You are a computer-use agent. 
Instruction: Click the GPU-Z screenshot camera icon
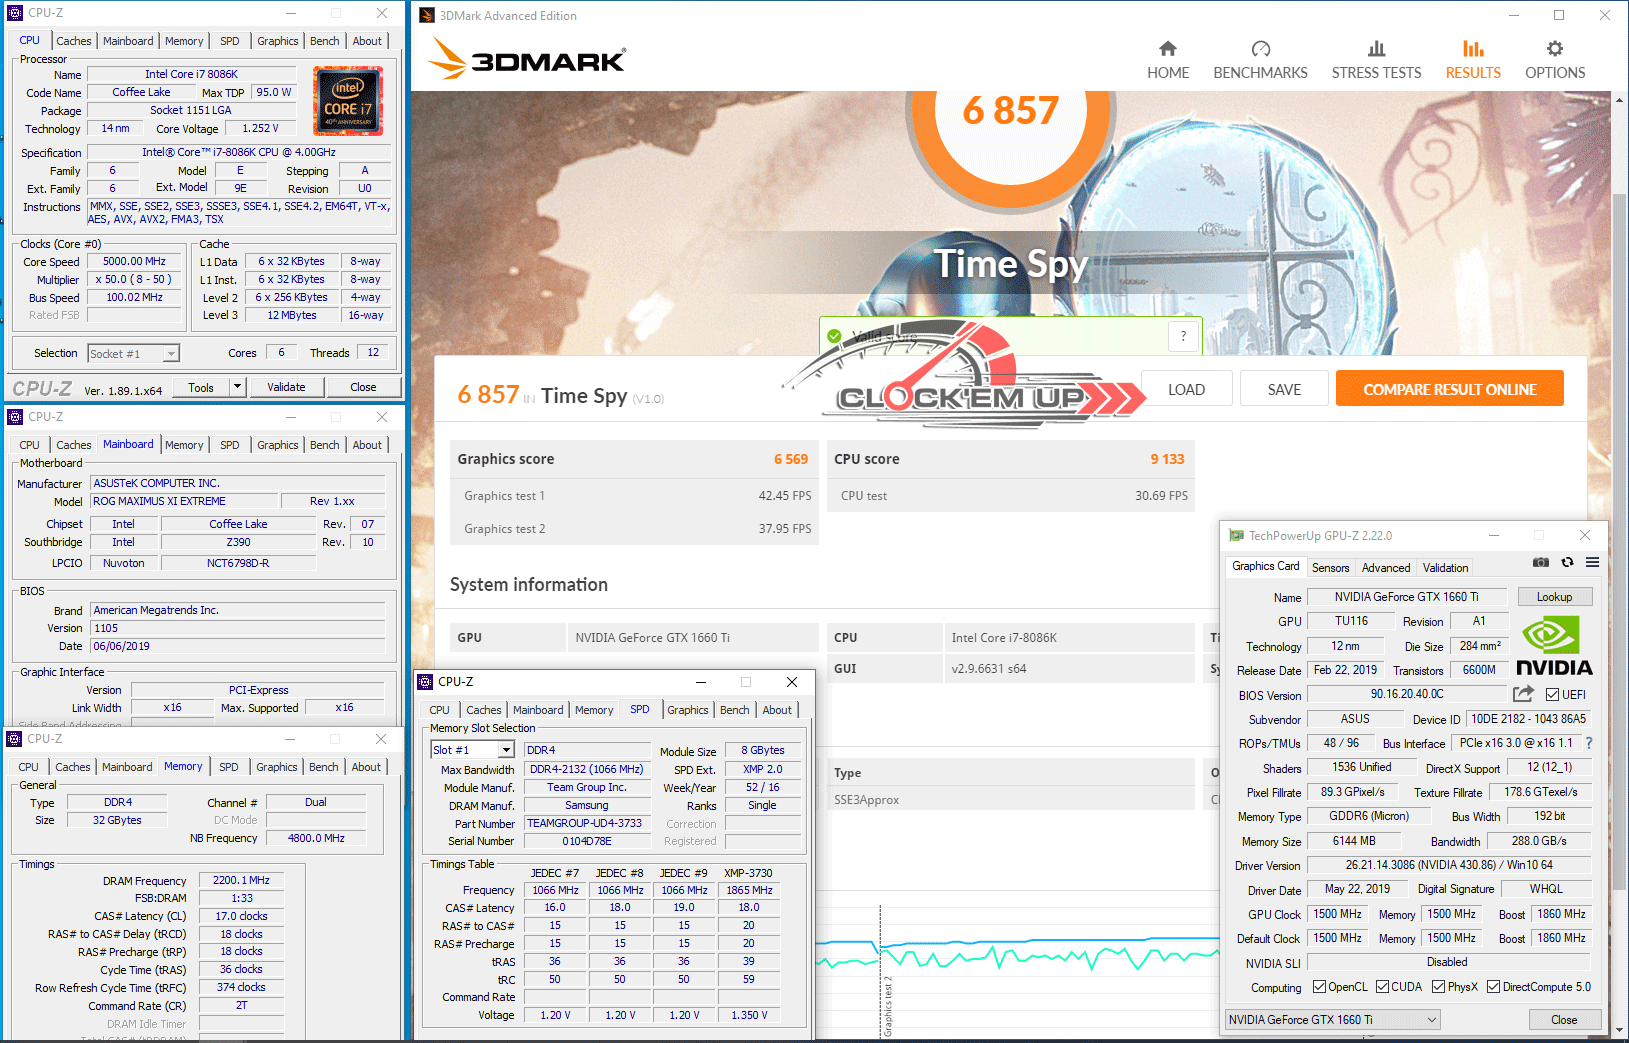1541,563
